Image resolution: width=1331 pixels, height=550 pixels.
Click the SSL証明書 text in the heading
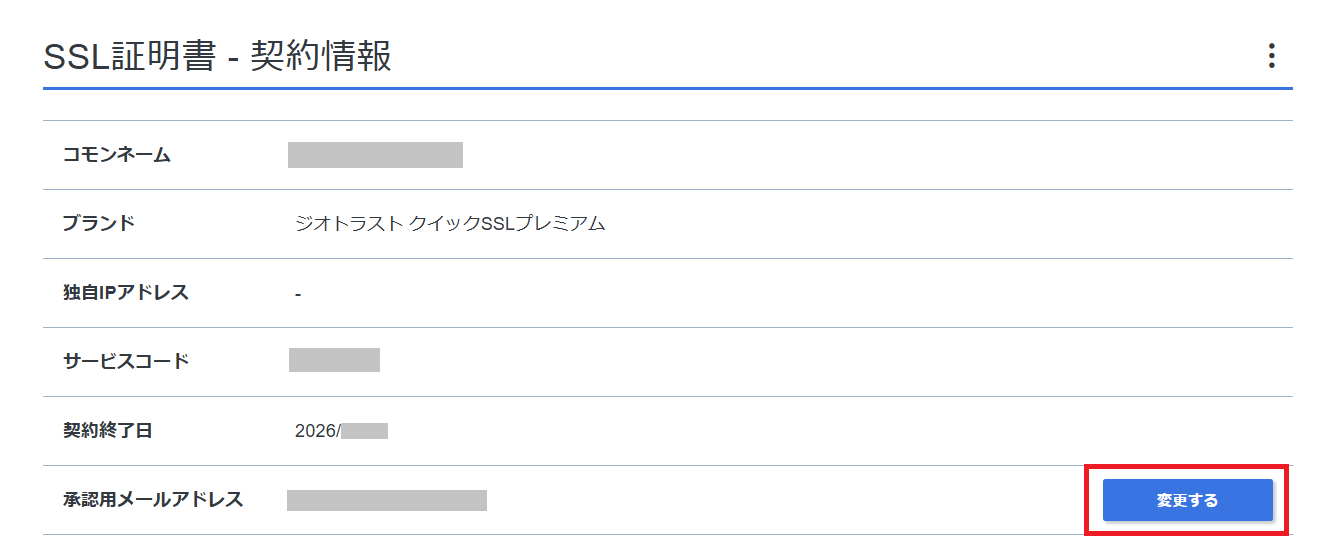[x=129, y=57]
